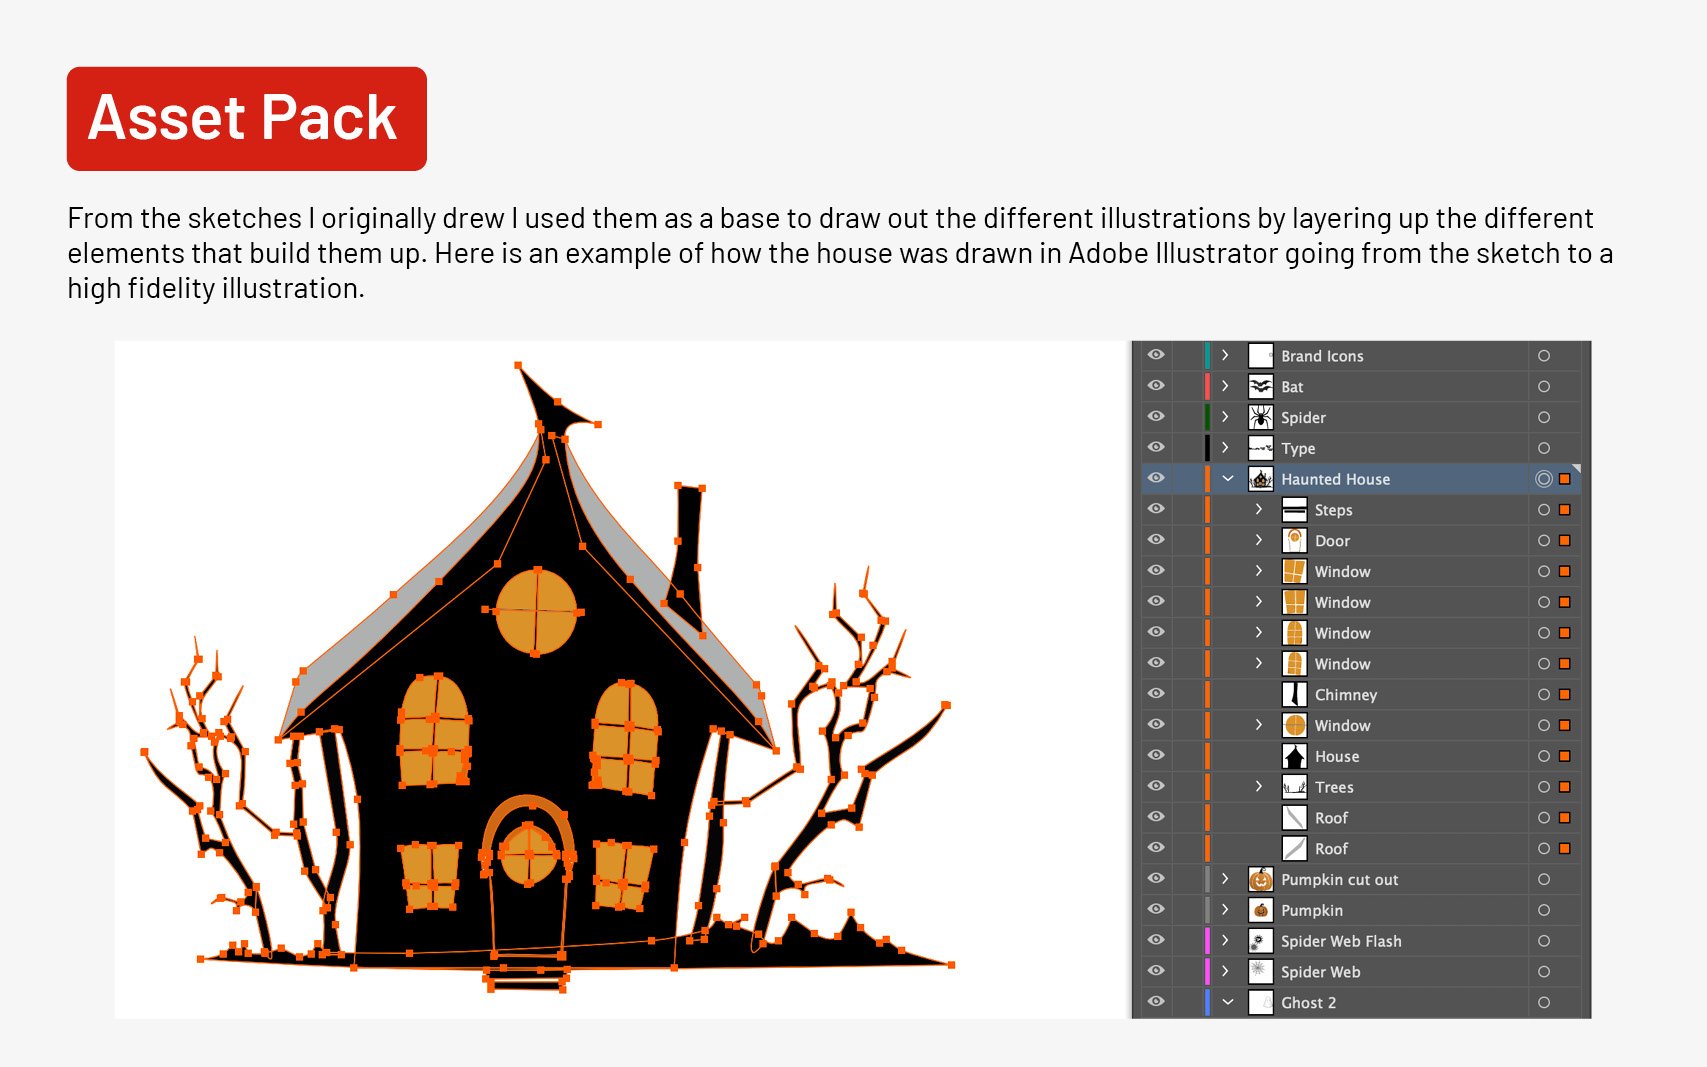Click the round attic window in illustration

(536, 610)
